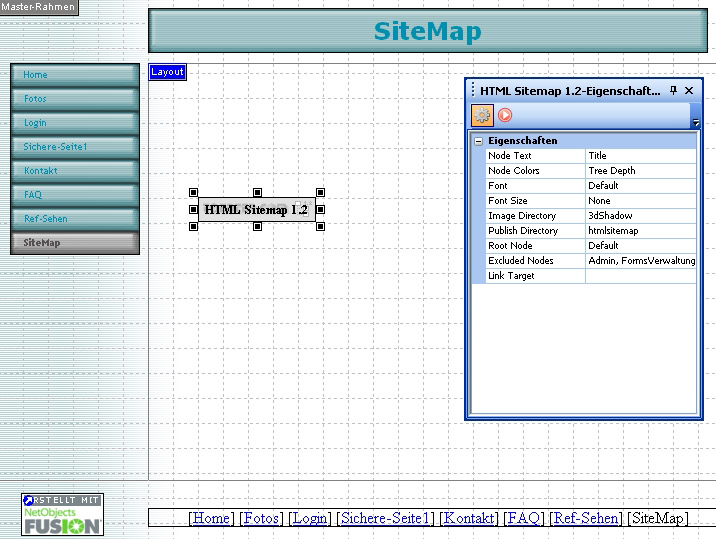
Task: Click the Home navigation button
Action: (75, 75)
